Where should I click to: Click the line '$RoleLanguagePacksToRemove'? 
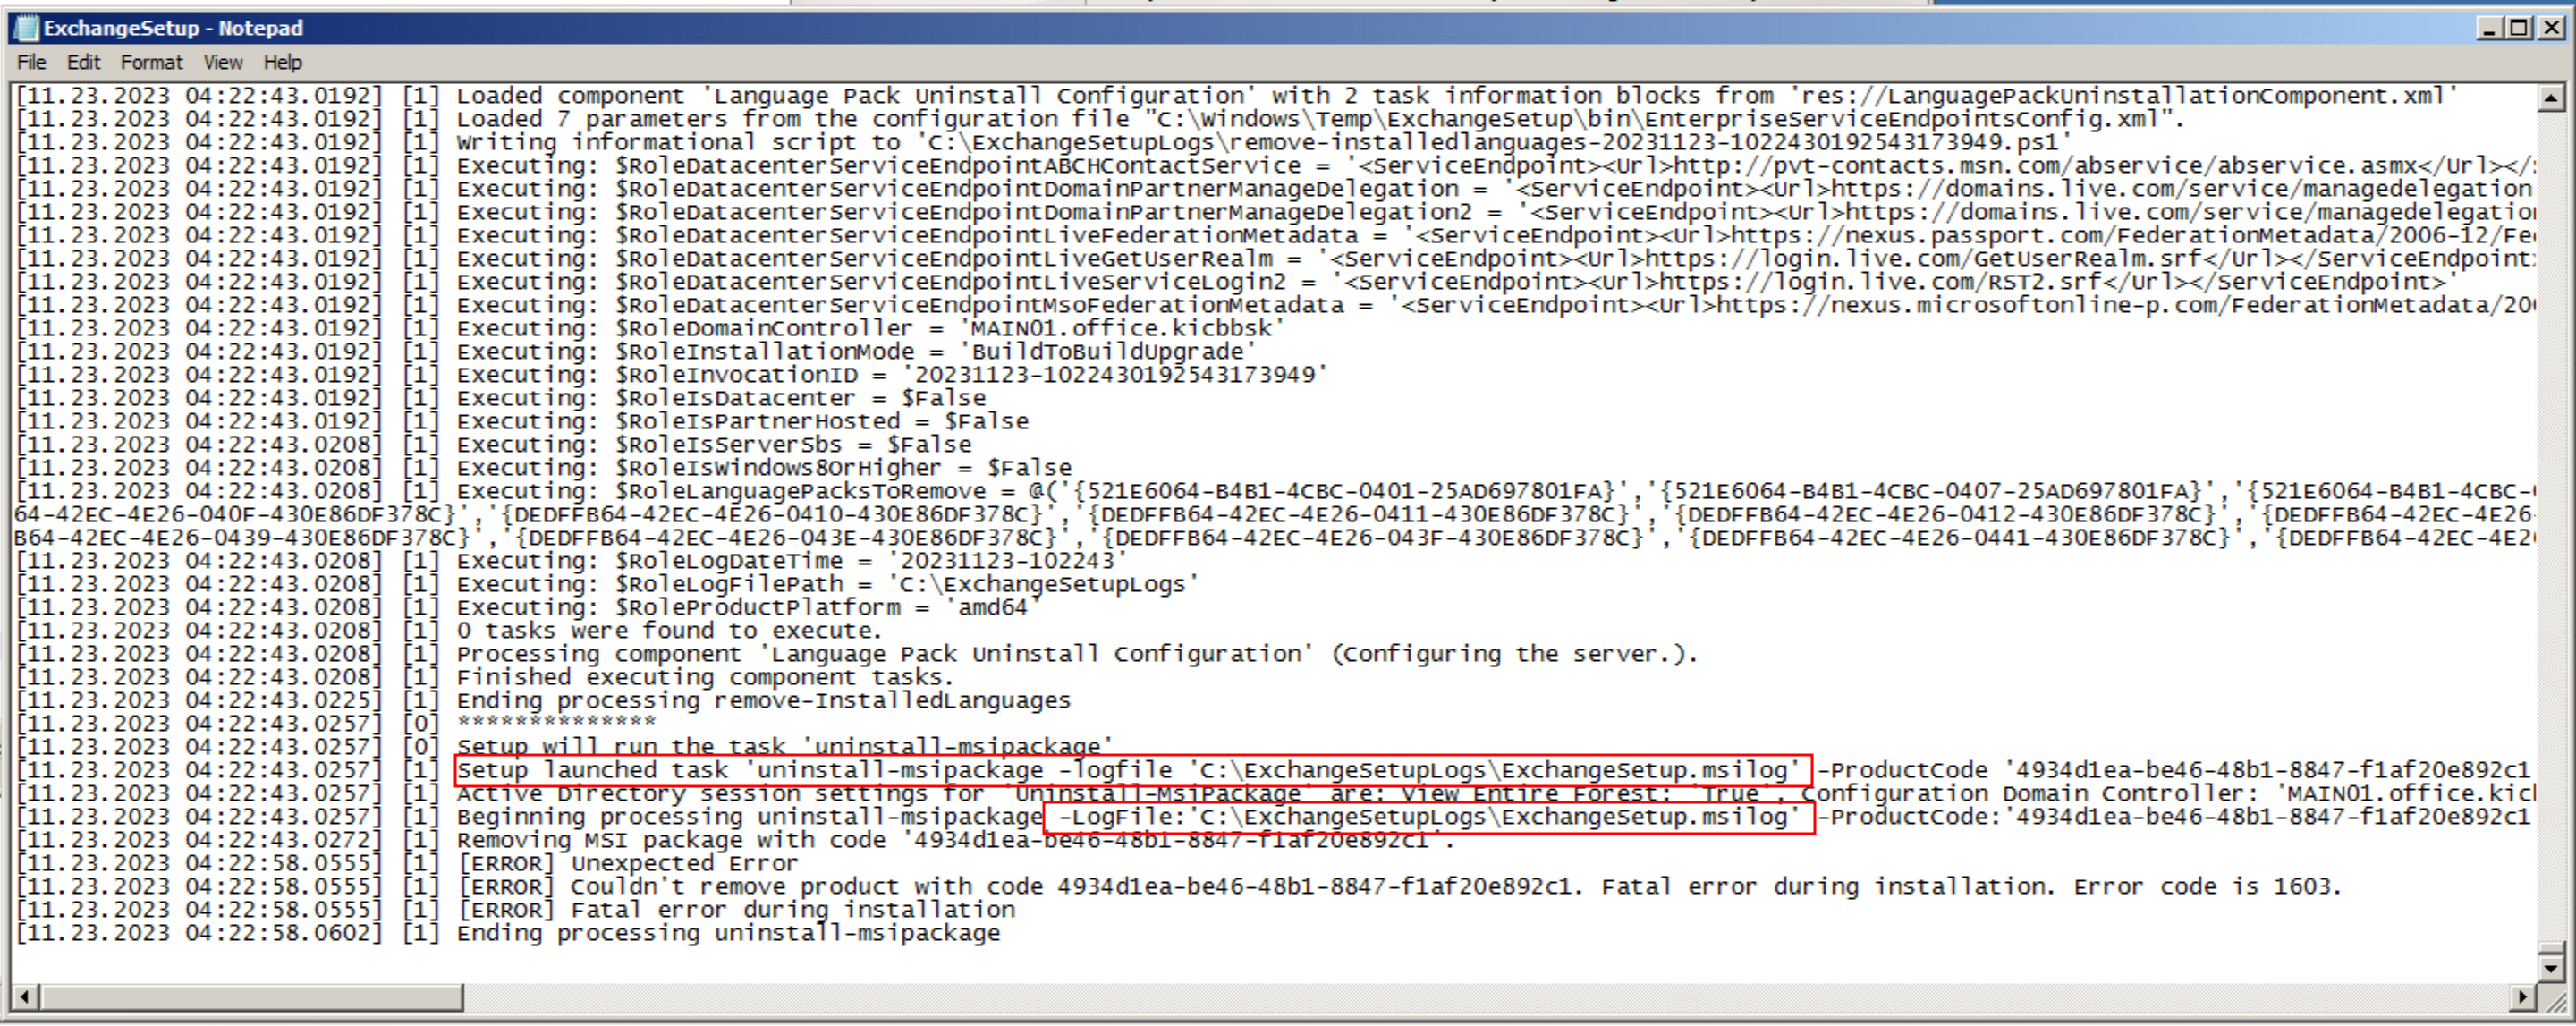coord(1275,491)
